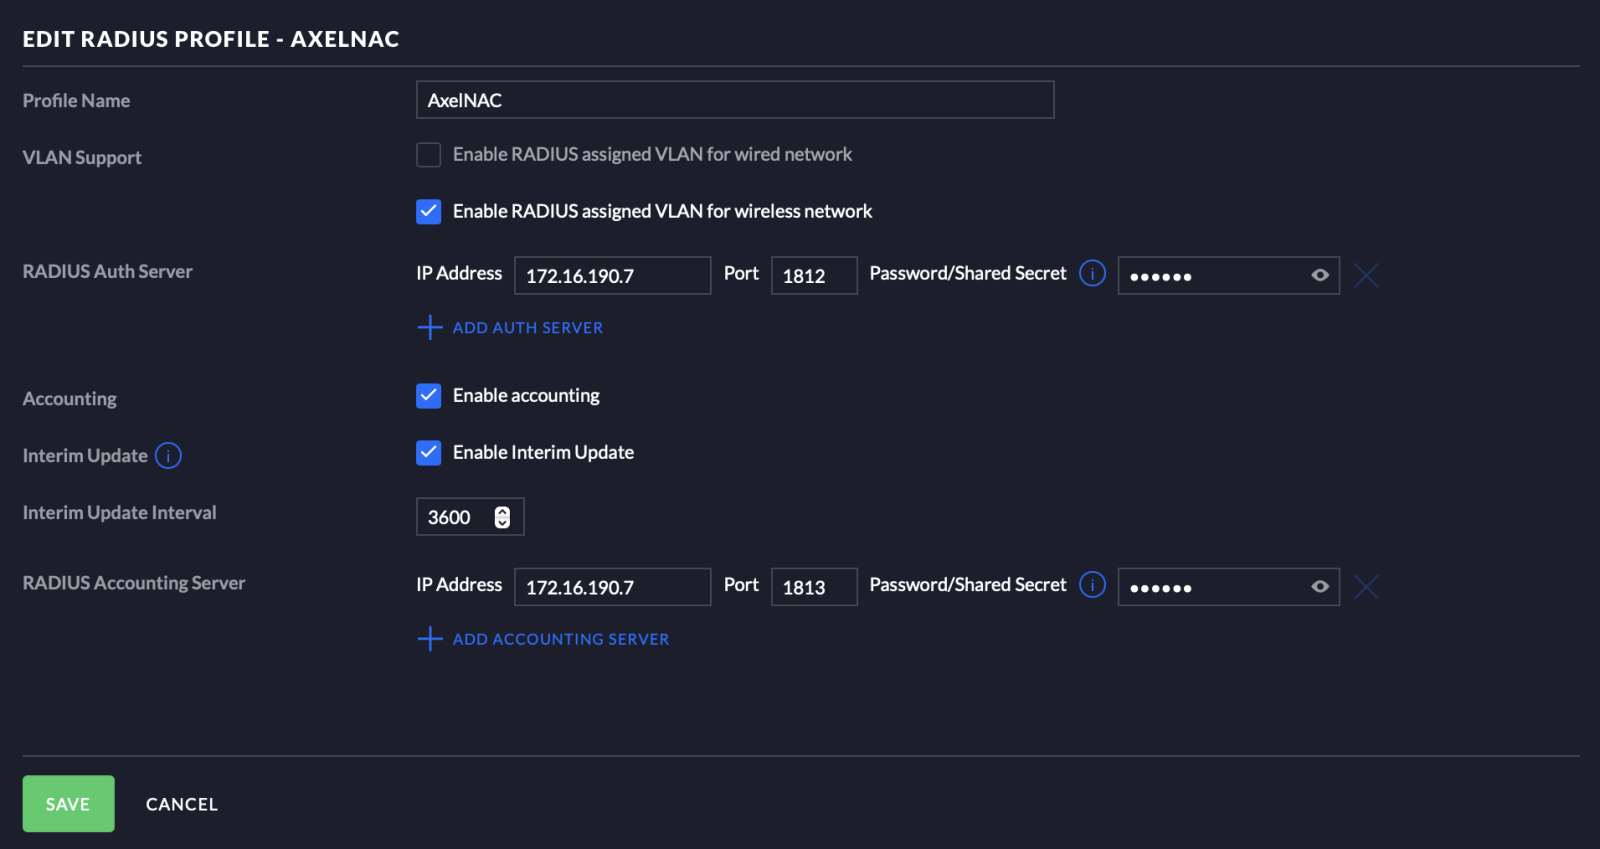The height and width of the screenshot is (849, 1600).
Task: Click info icon beside Accounting Server Shared Secret
Action: tap(1092, 585)
